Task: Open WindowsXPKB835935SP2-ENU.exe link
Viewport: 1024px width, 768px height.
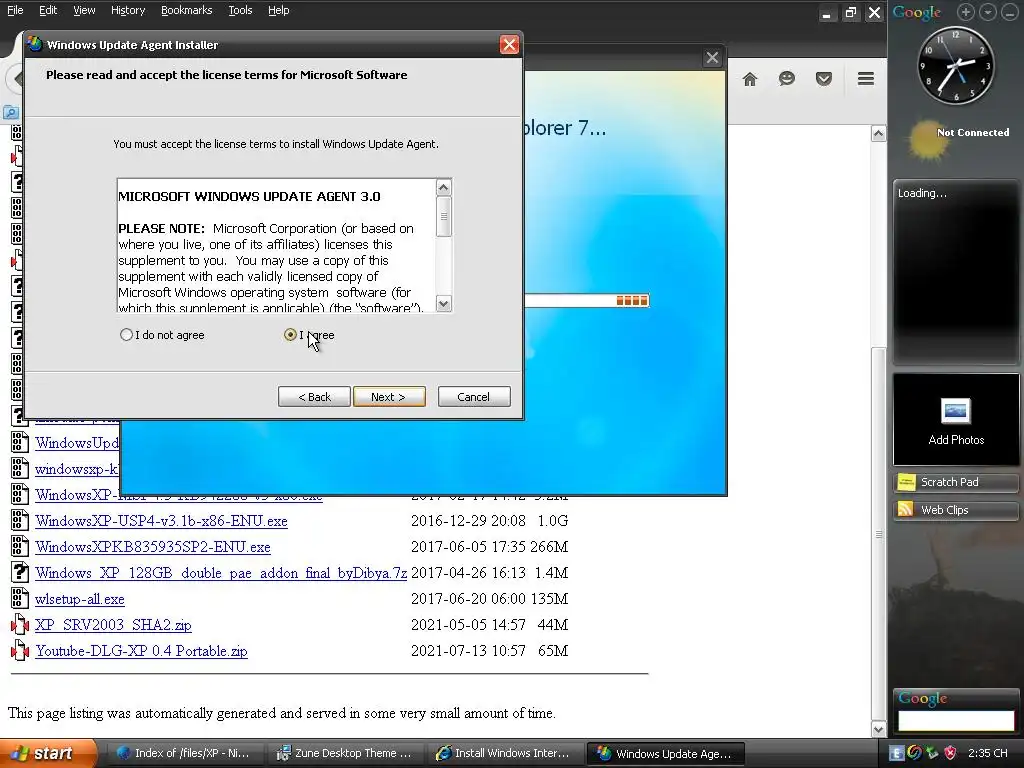Action: click(x=153, y=547)
